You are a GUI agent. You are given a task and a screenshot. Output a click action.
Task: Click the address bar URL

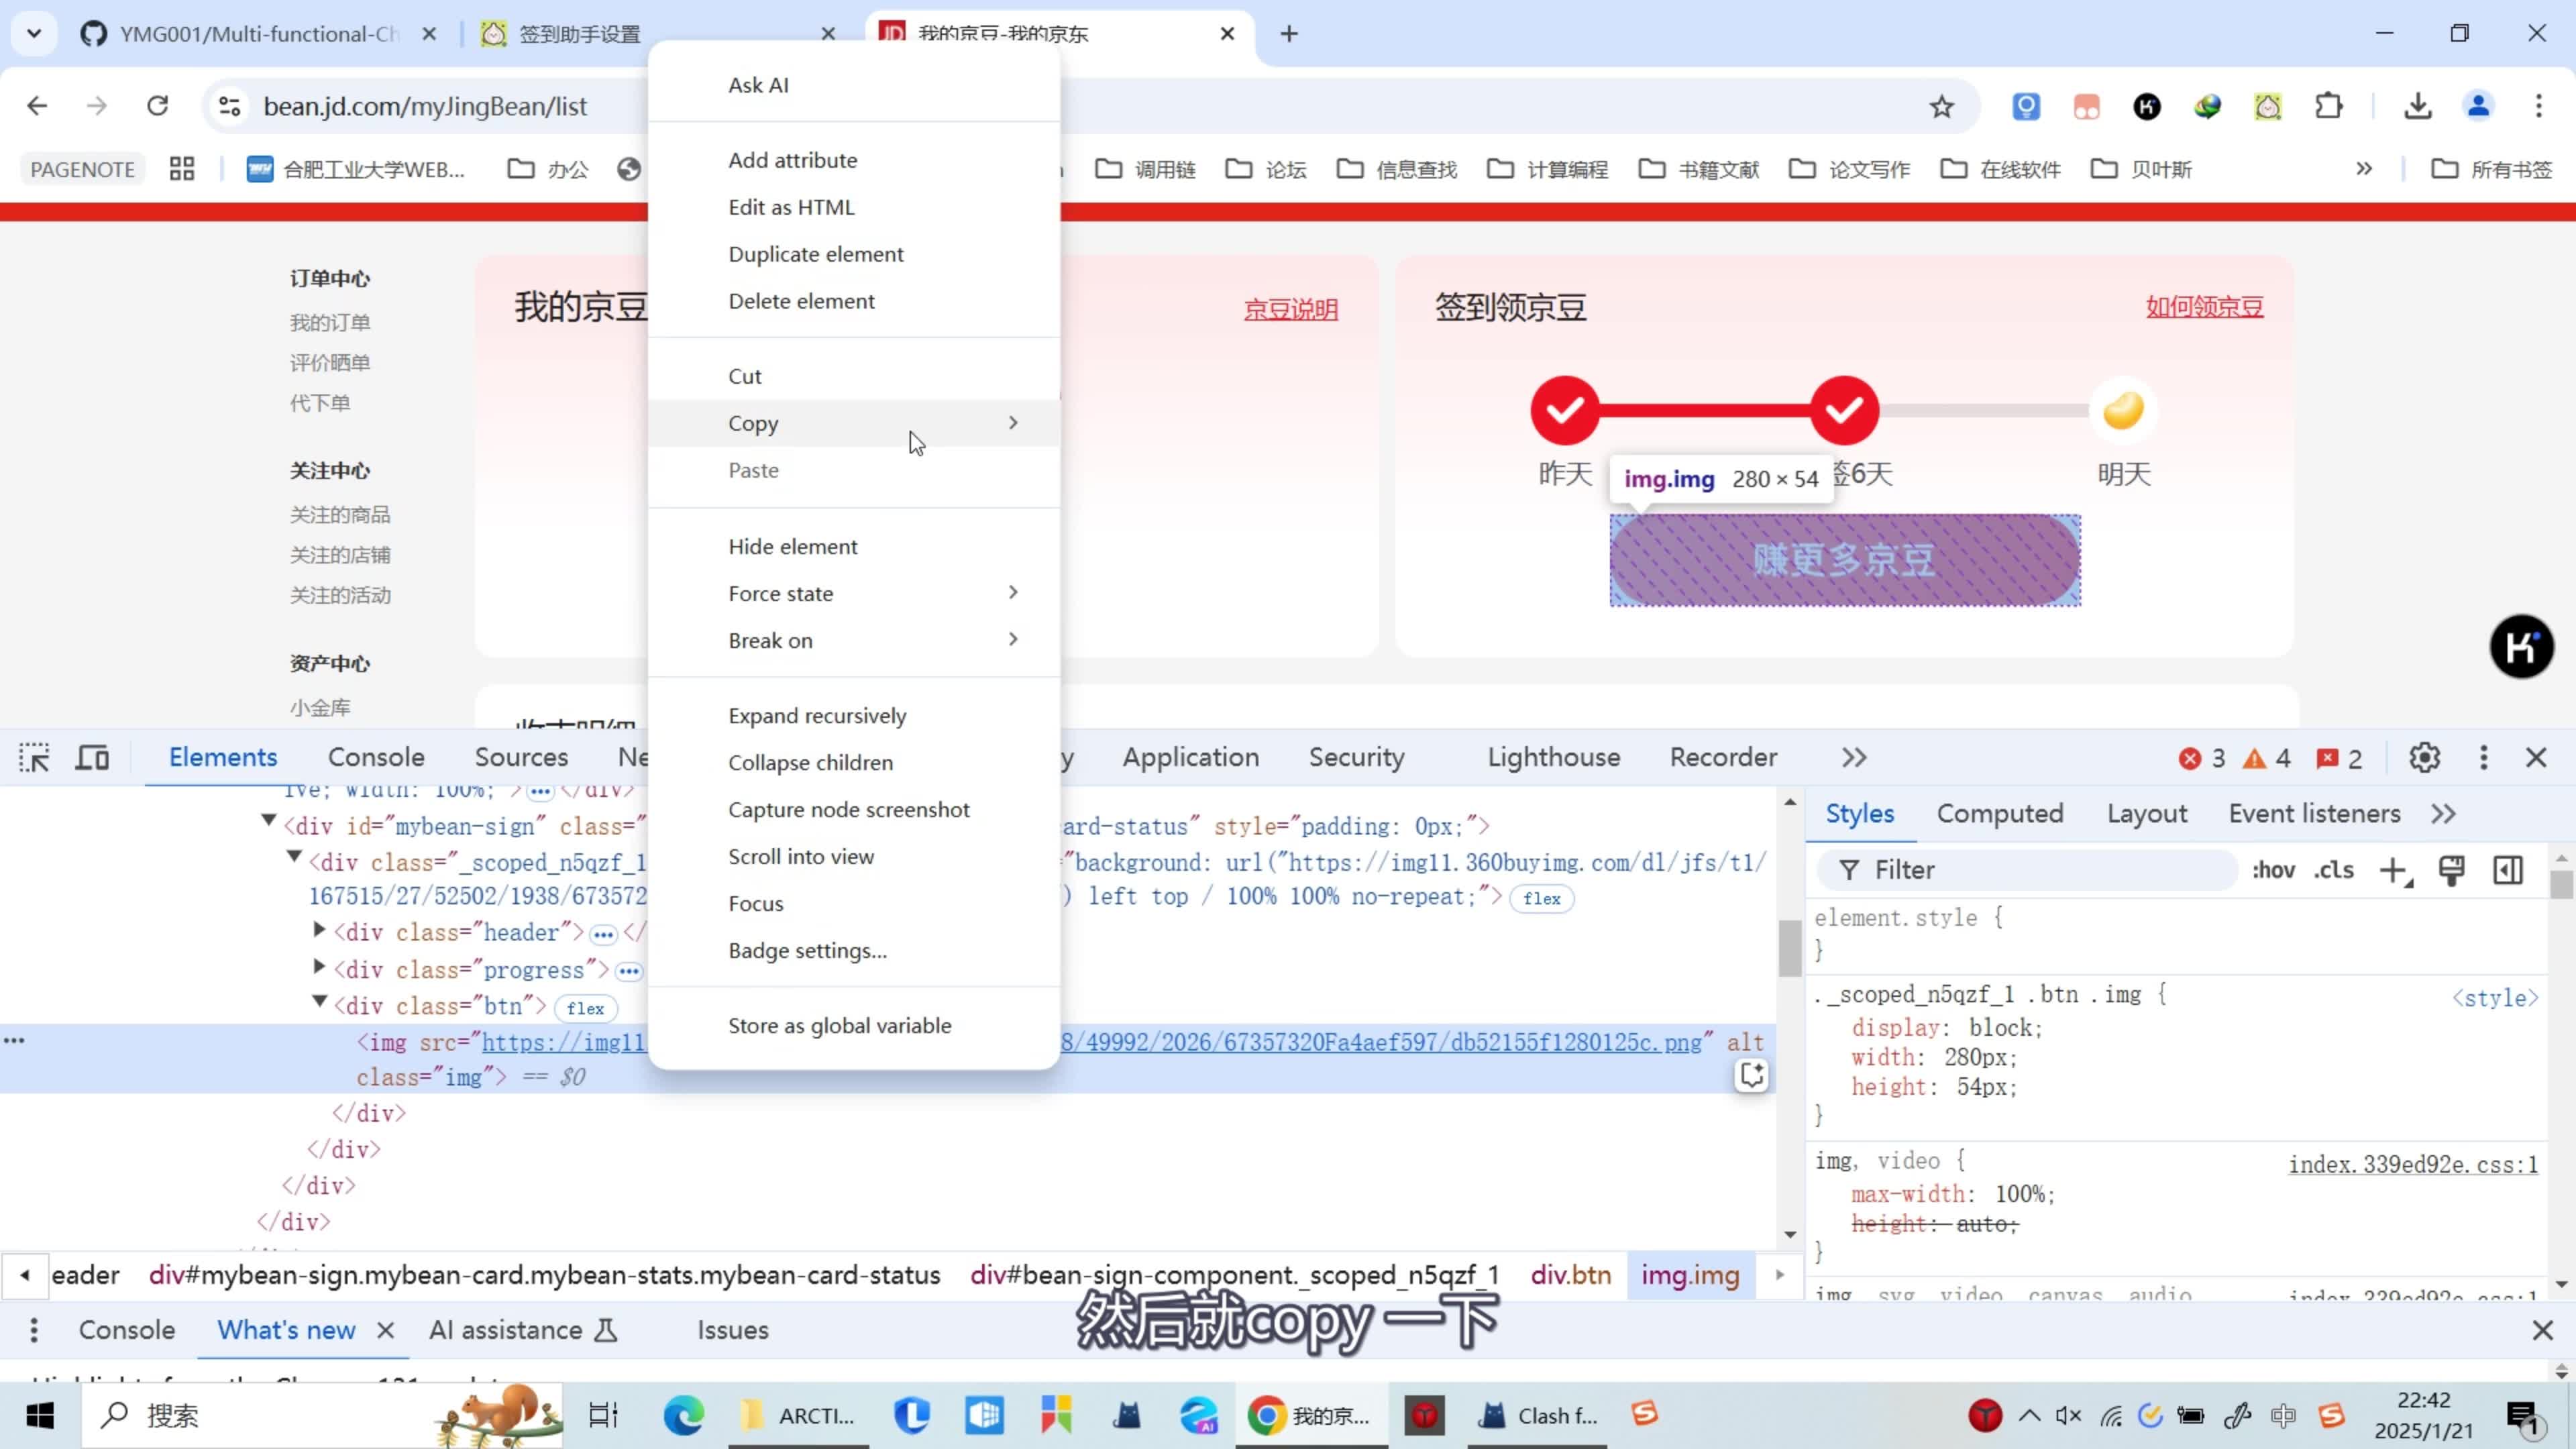(x=425, y=107)
